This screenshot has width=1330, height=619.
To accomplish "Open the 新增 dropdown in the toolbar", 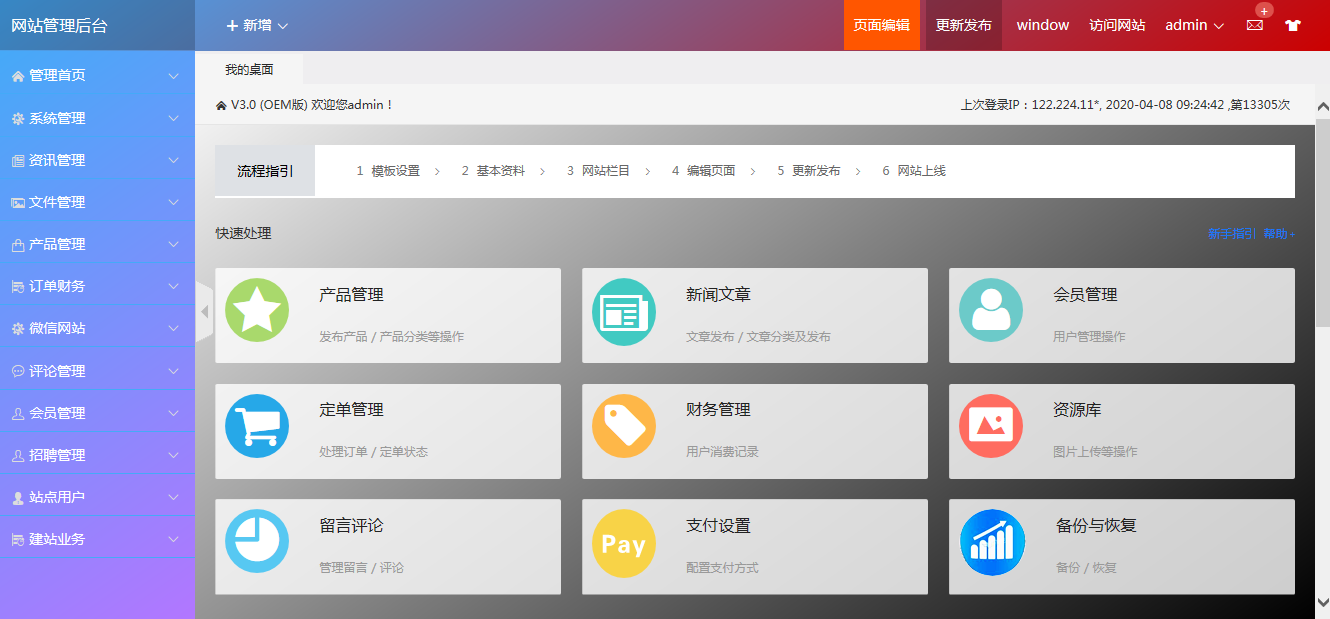I will [254, 25].
